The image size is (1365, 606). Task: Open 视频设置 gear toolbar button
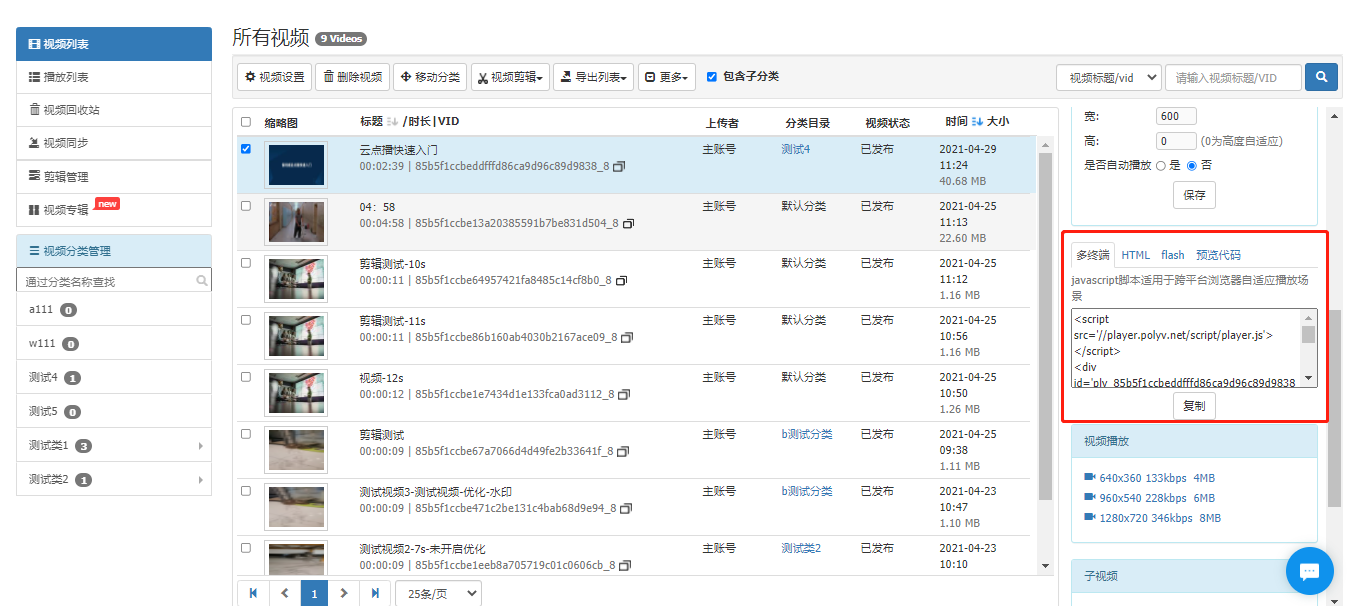click(x=274, y=77)
